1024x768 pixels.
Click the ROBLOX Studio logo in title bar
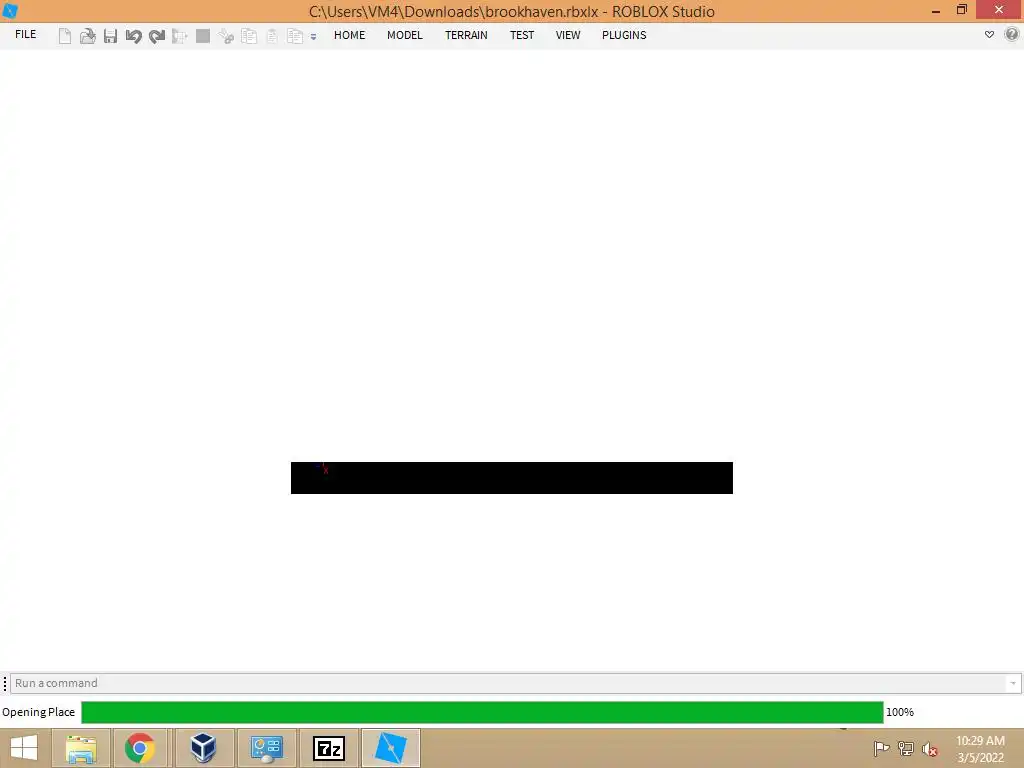click(x=10, y=11)
